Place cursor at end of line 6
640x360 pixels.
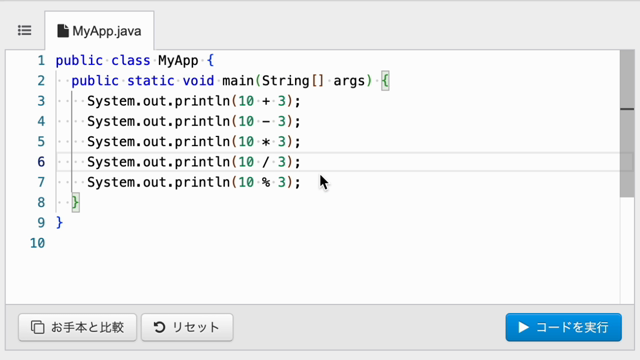301,162
